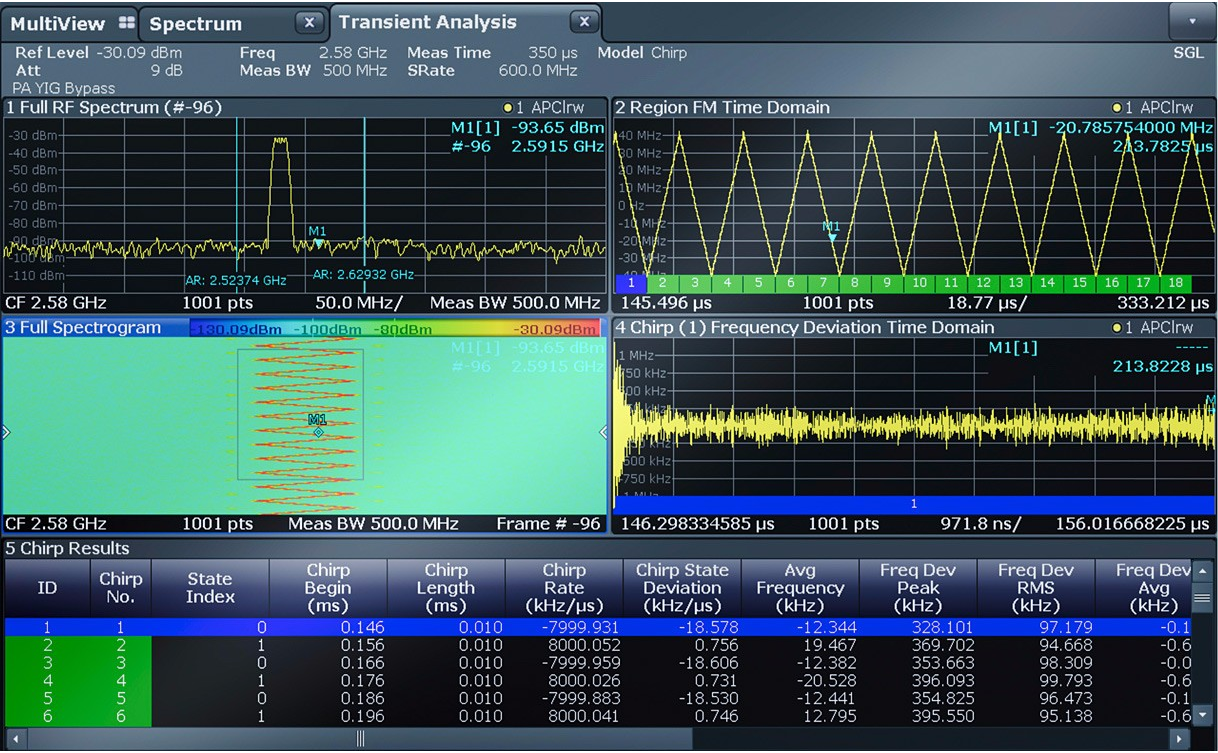Focus the Full Spectrogram window title
This screenshot has height=753, width=1218.
(83, 328)
